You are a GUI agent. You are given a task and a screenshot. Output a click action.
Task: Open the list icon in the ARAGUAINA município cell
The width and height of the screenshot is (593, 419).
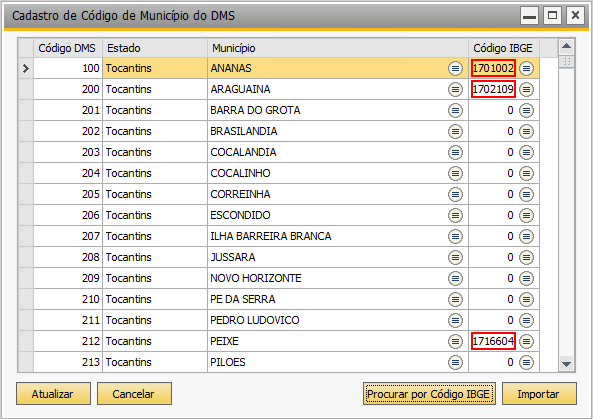tap(455, 90)
